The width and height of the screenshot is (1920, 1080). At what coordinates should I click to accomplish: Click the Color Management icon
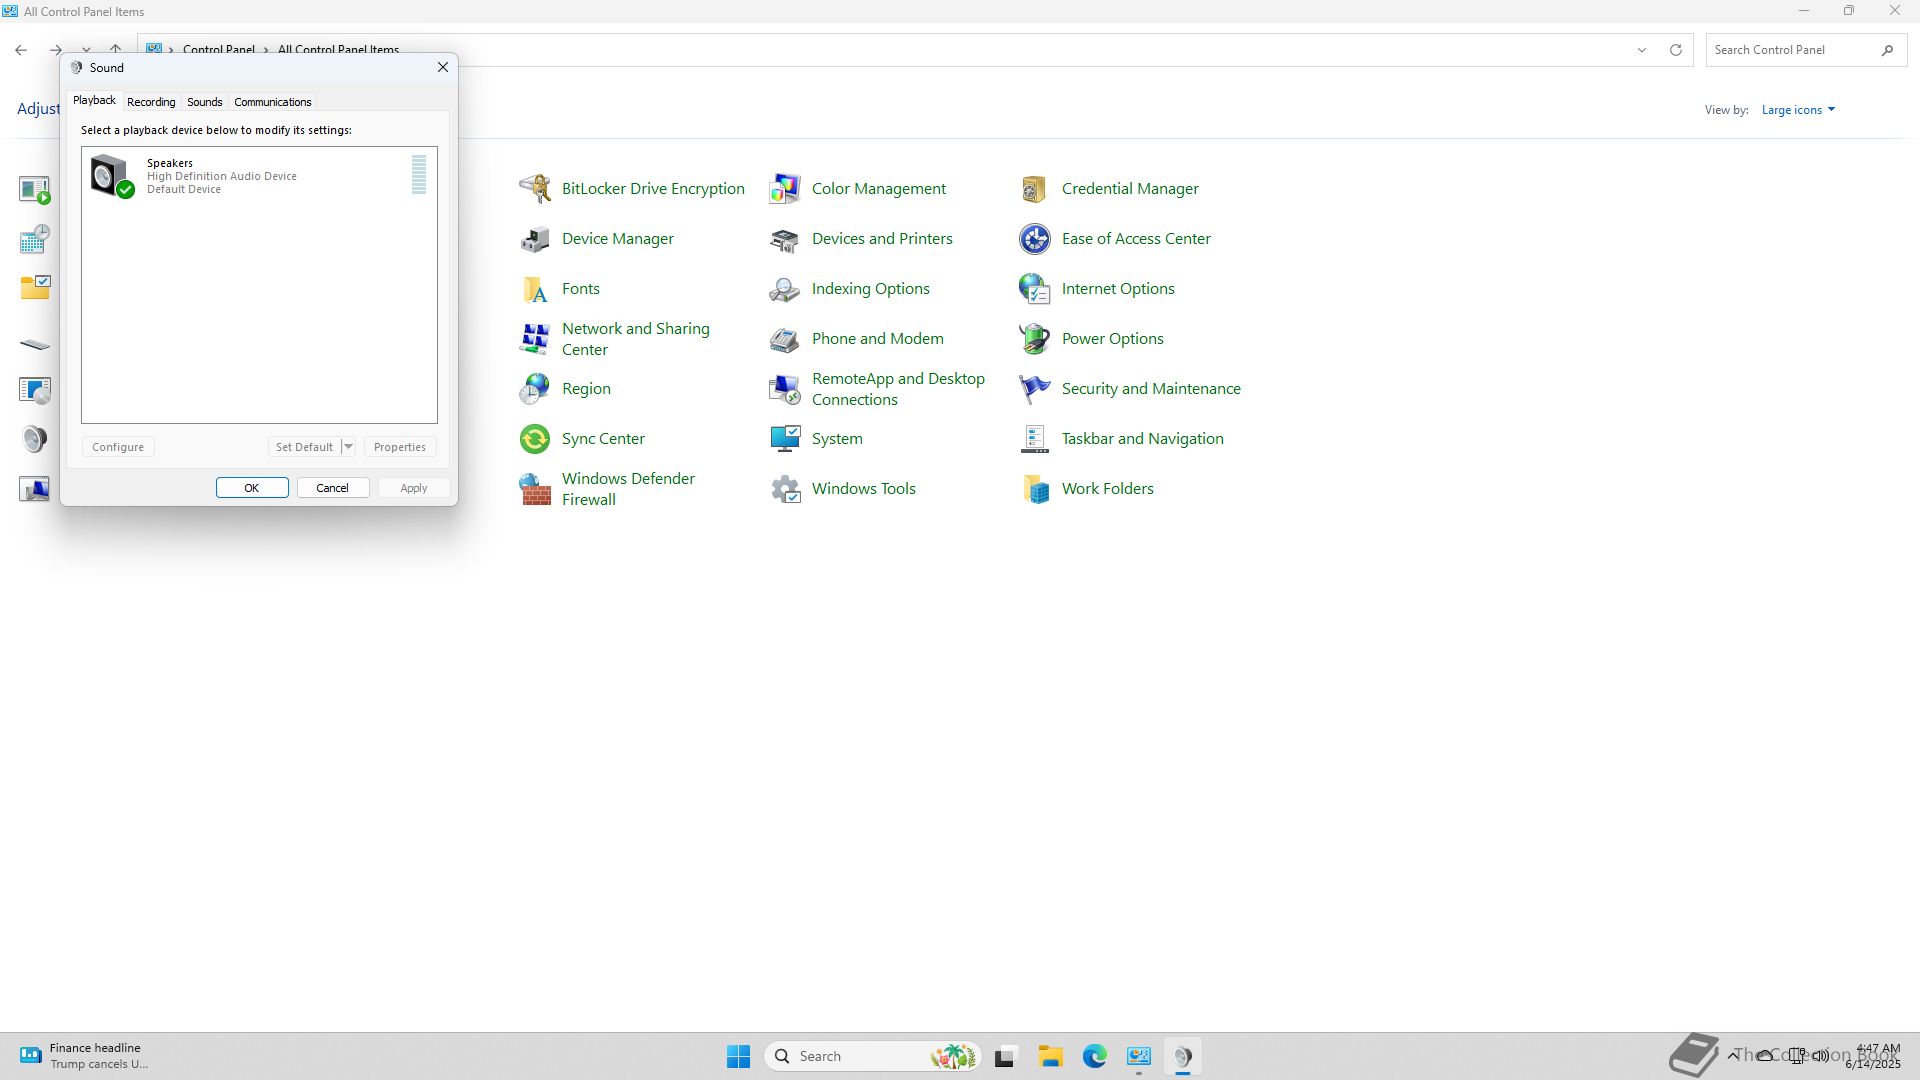[x=785, y=189]
